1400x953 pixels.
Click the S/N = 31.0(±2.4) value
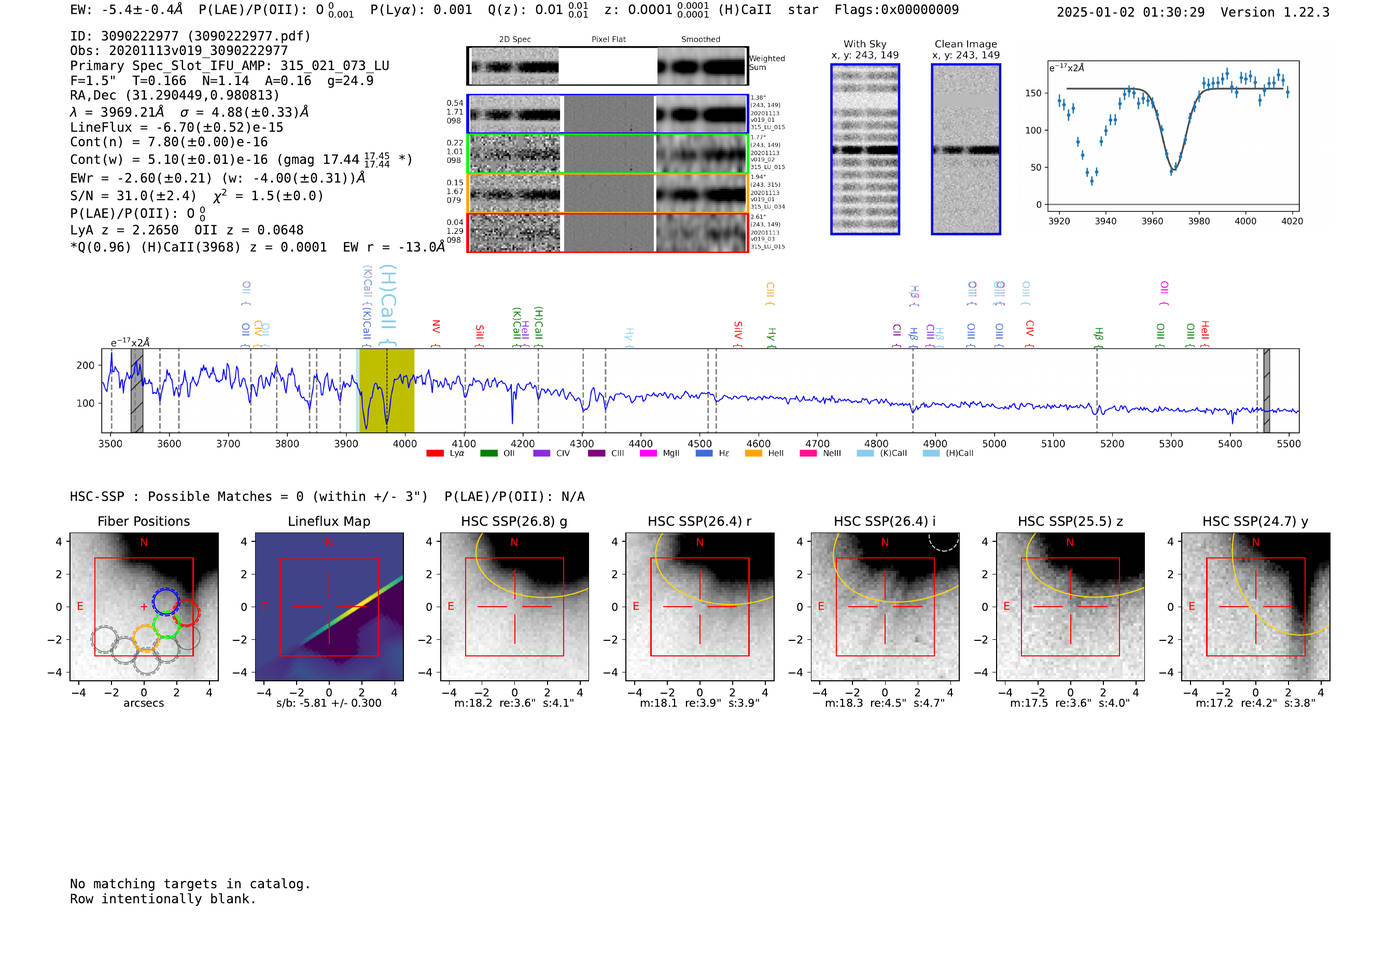[x=134, y=196]
